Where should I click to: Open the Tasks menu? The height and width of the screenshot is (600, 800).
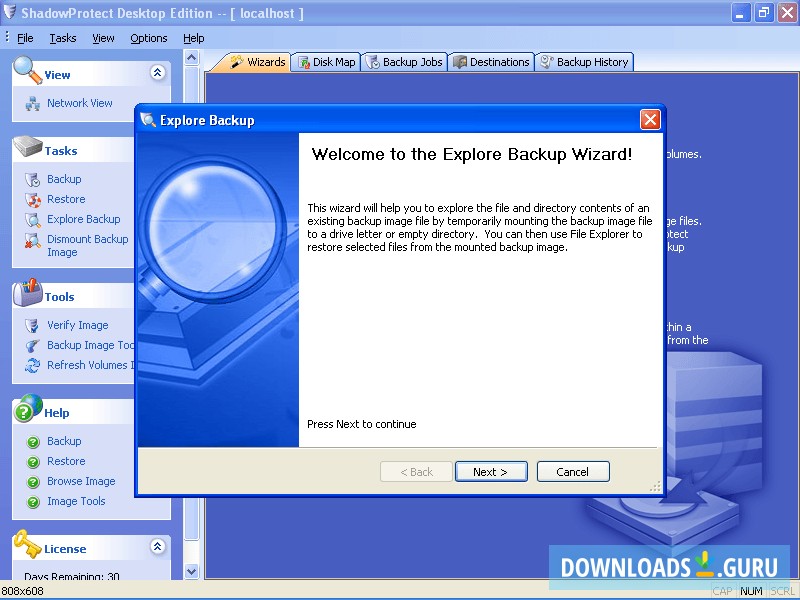click(x=63, y=38)
